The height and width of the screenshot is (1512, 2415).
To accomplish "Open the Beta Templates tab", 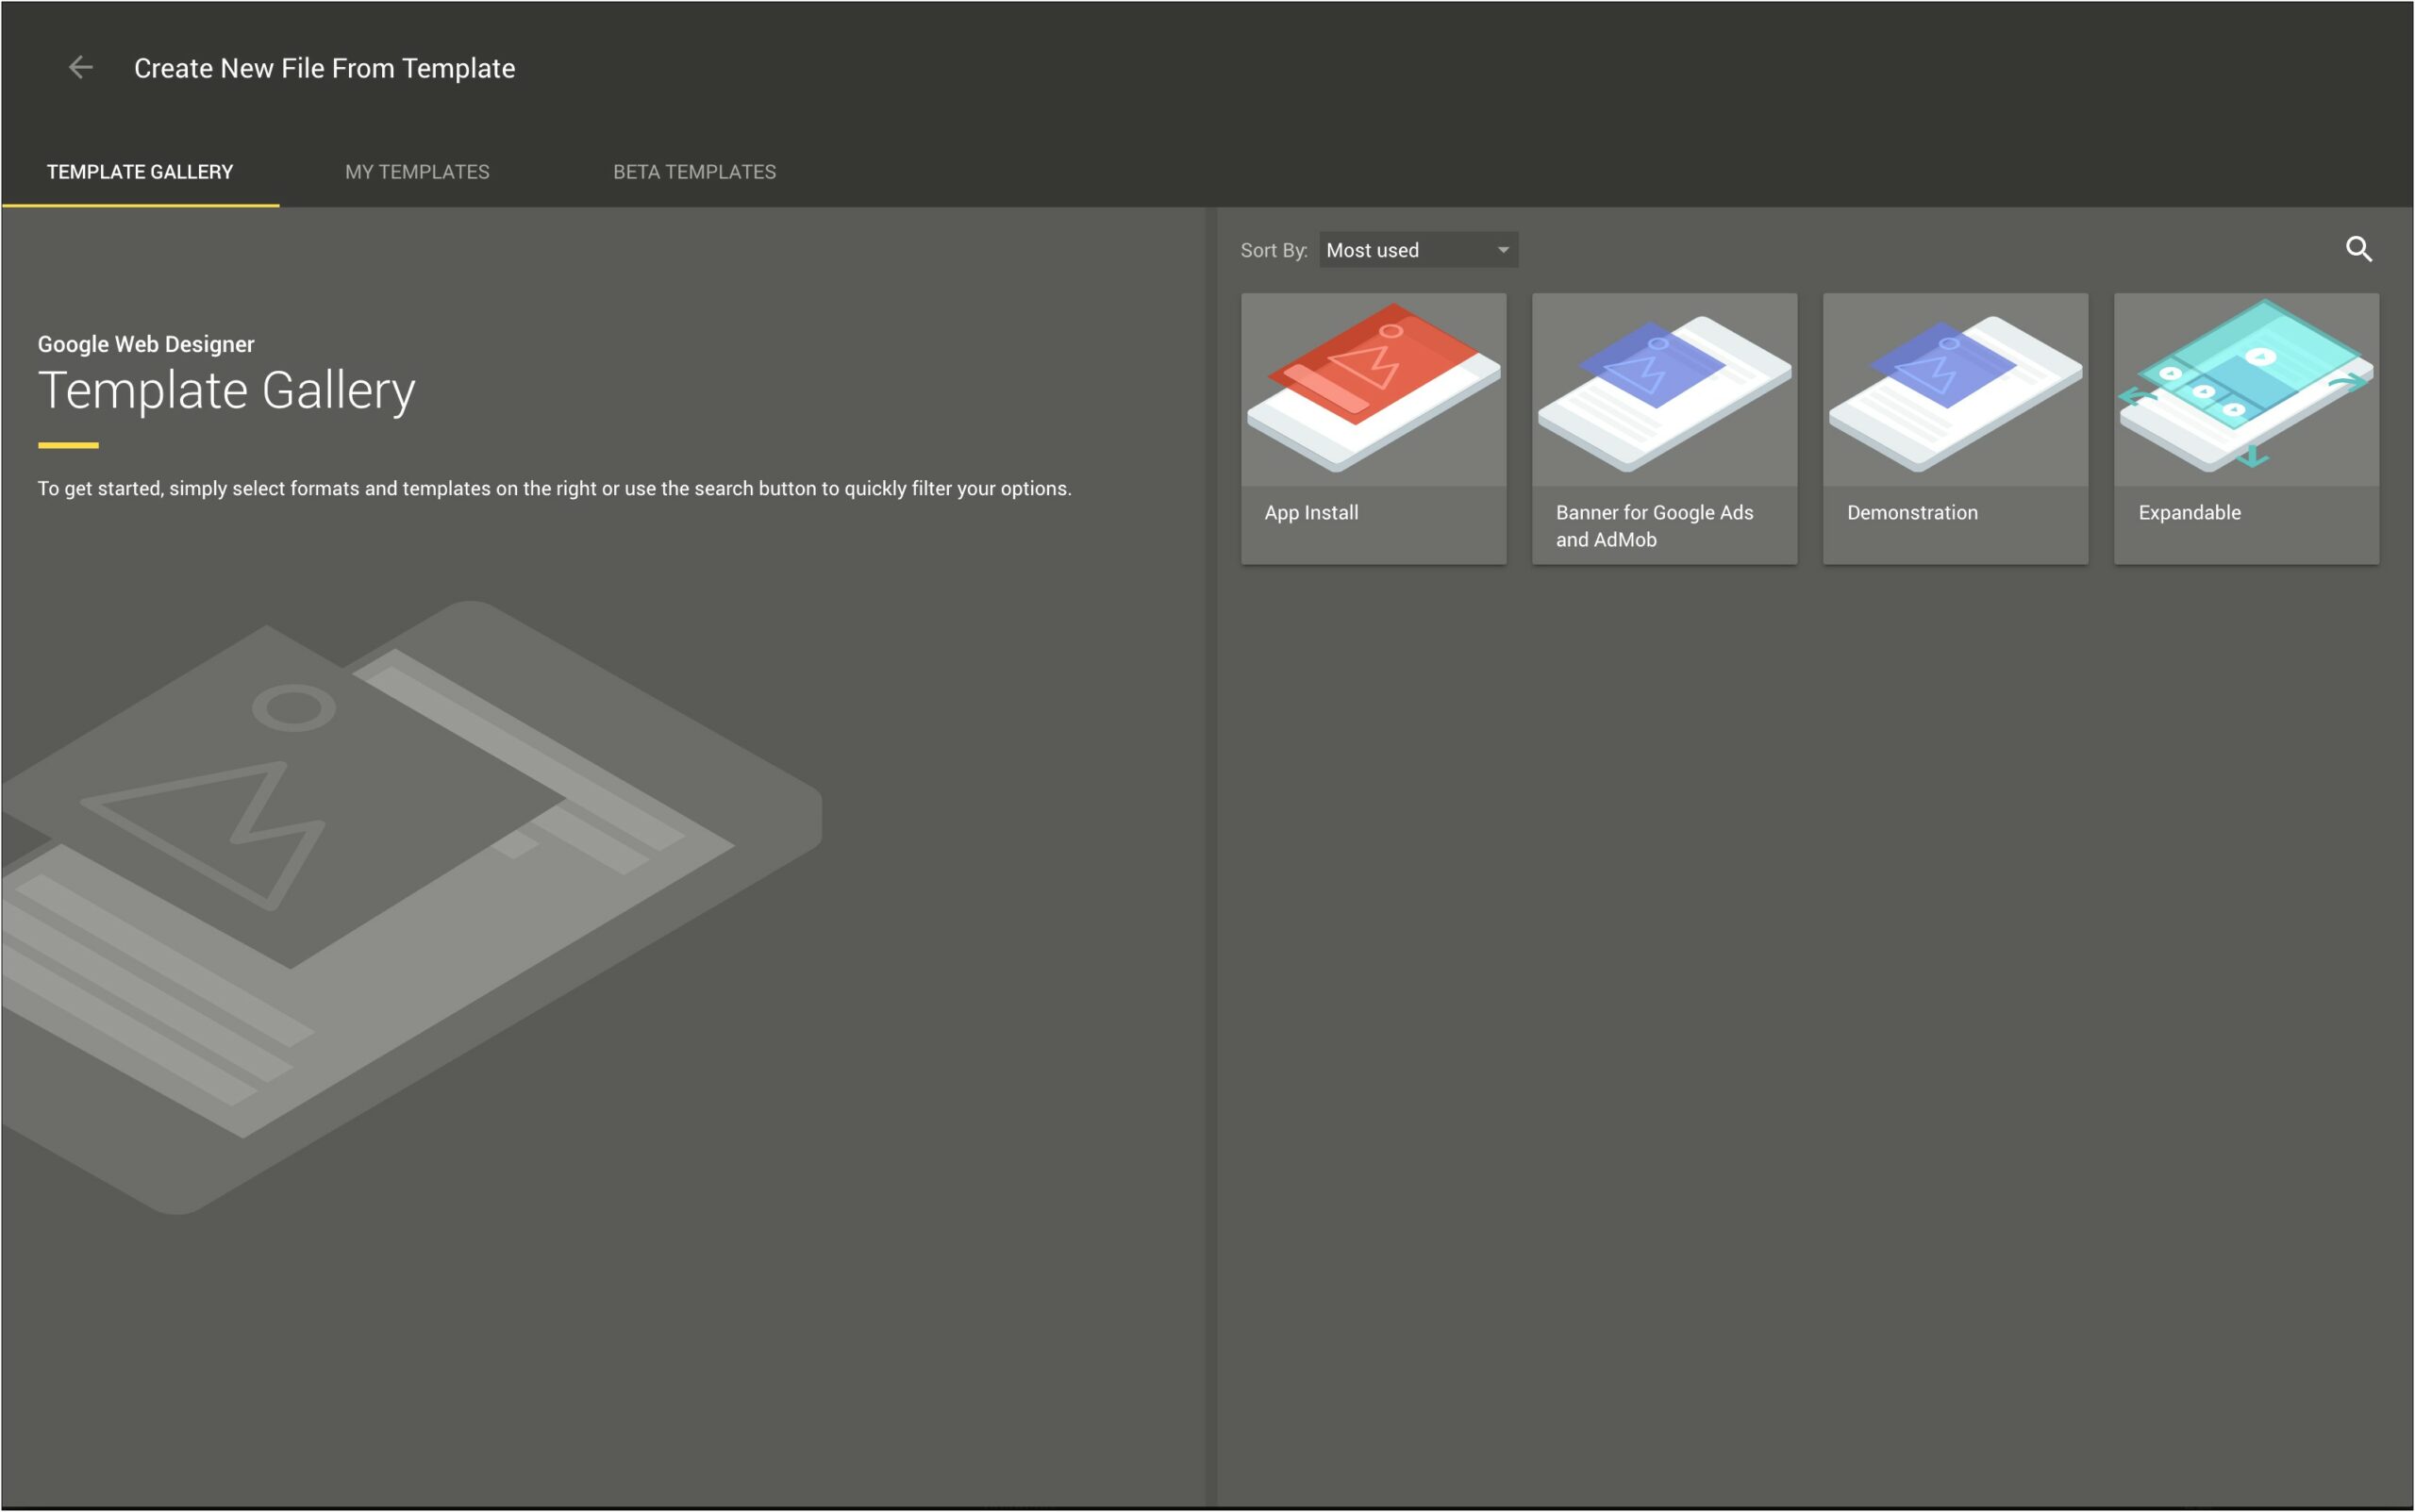I will click(x=694, y=172).
